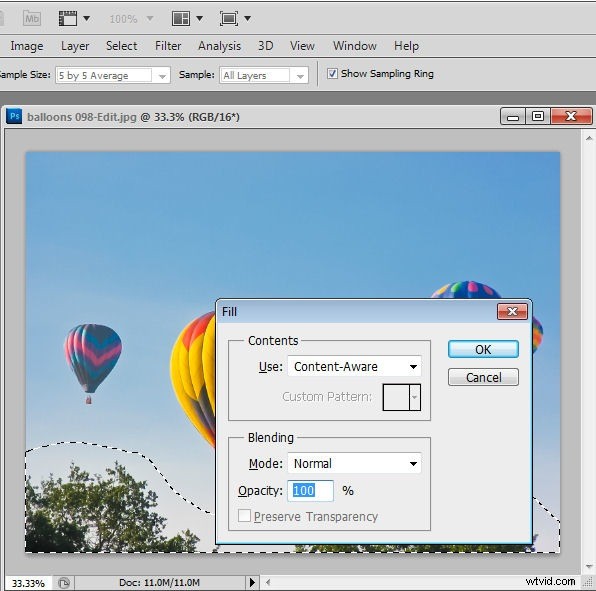Click the horizontal scrollbar left arrow
The image size is (596, 591).
268,582
